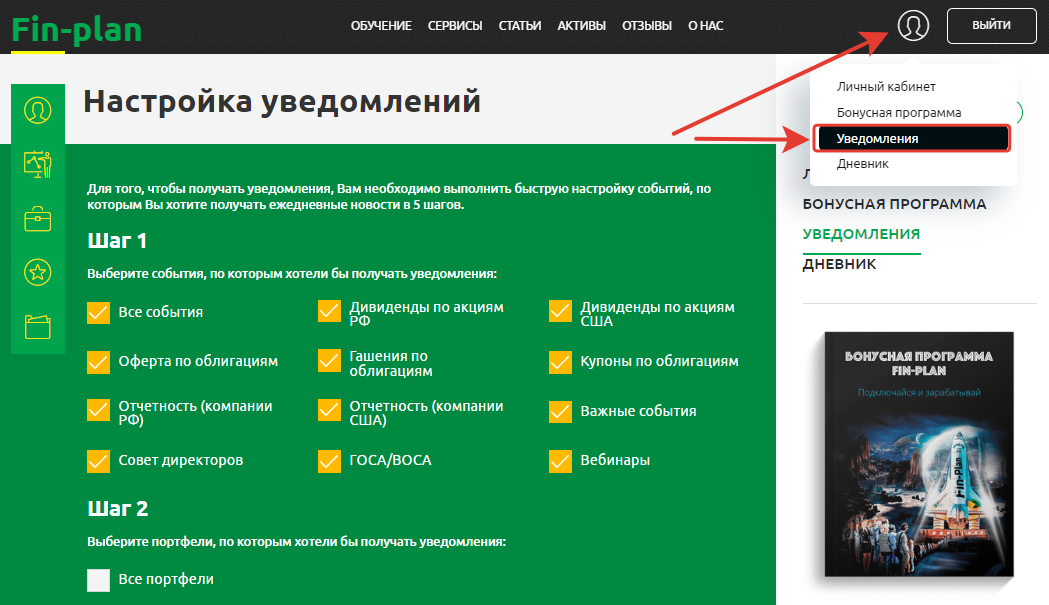
Task: Open the 'Бонусная программа' sidebar link
Action: pyautogui.click(x=894, y=204)
